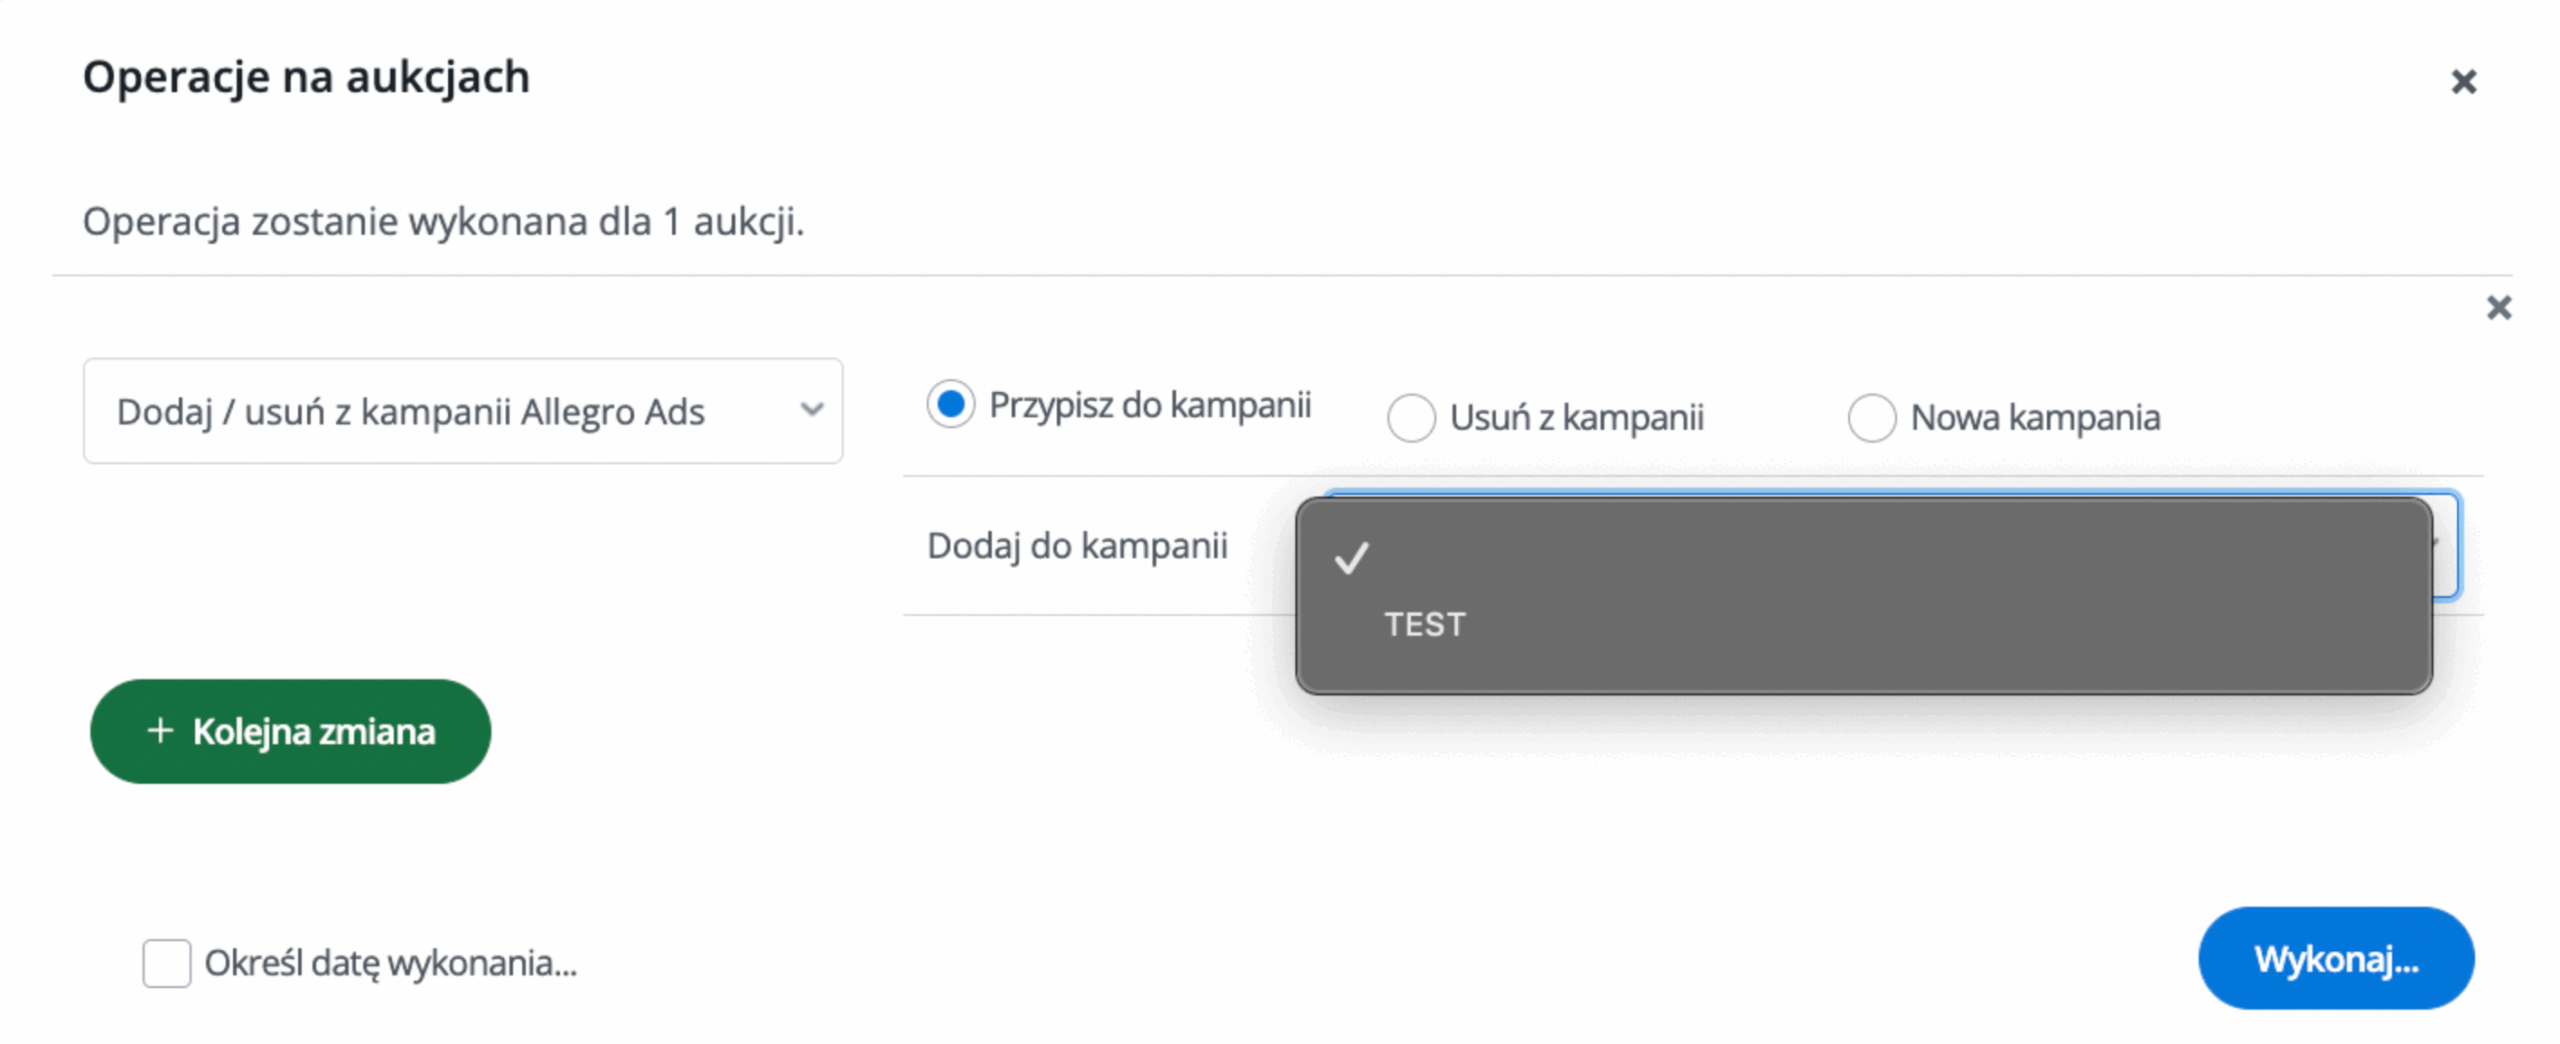The height and width of the screenshot is (1044, 2560).
Task: Enable the Określ datę wykonania checkbox
Action: click(x=166, y=963)
